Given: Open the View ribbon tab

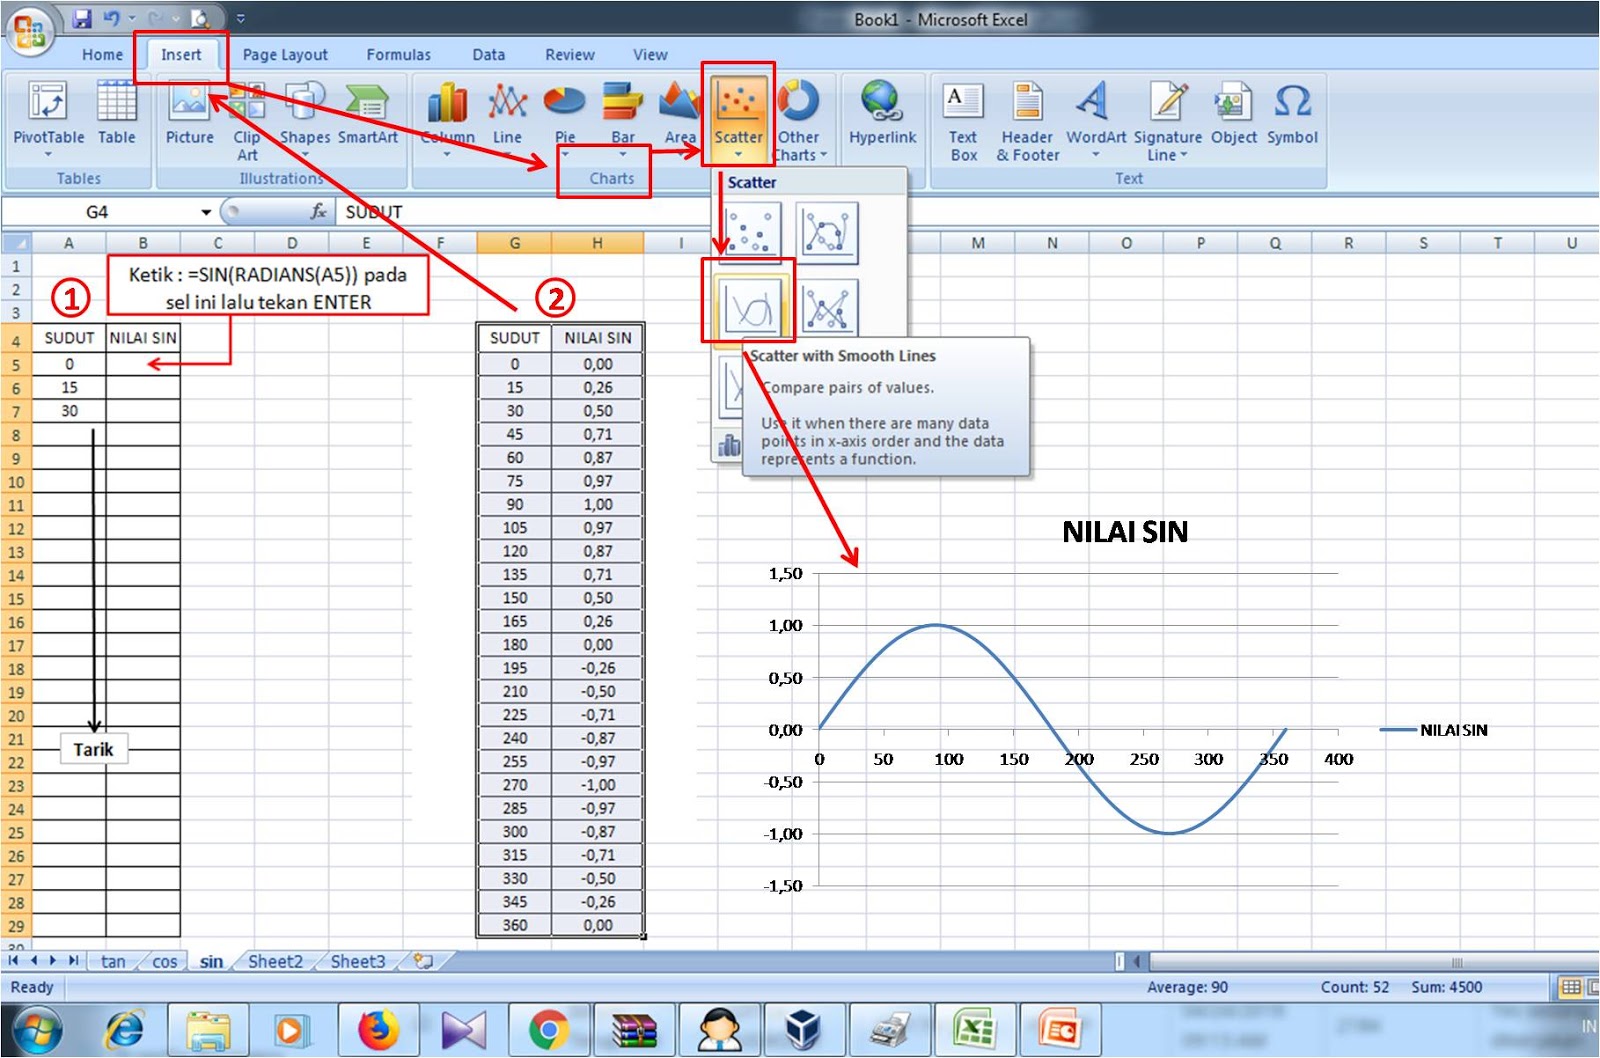Looking at the screenshot, I should click(x=650, y=55).
